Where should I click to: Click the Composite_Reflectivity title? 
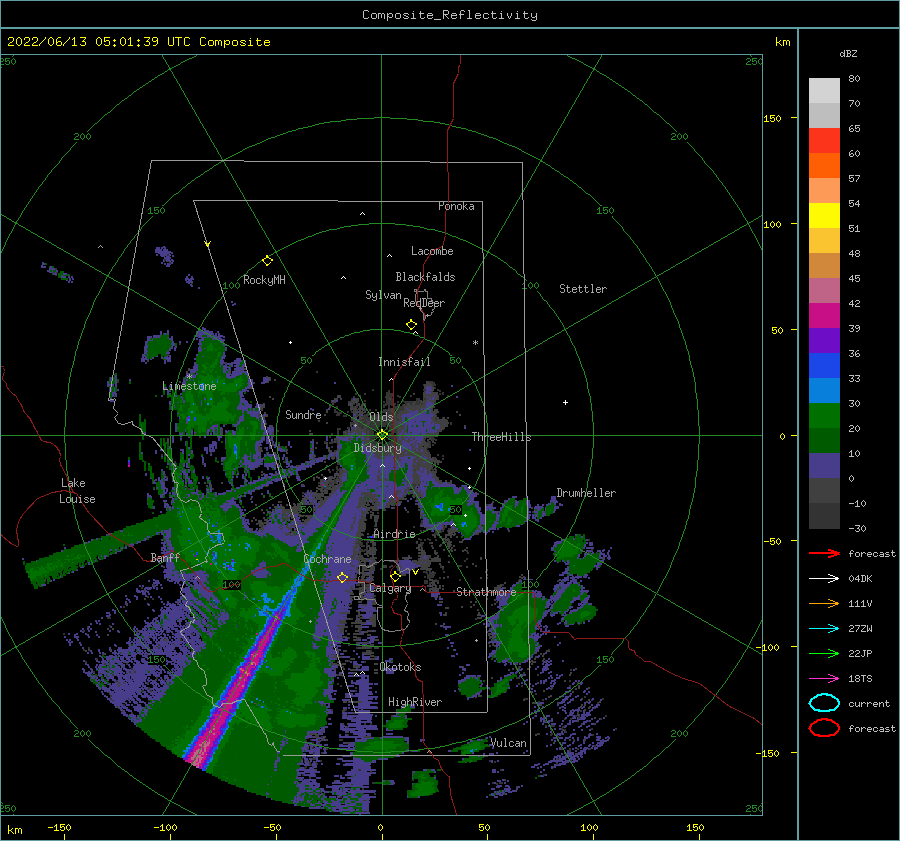[x=450, y=15]
